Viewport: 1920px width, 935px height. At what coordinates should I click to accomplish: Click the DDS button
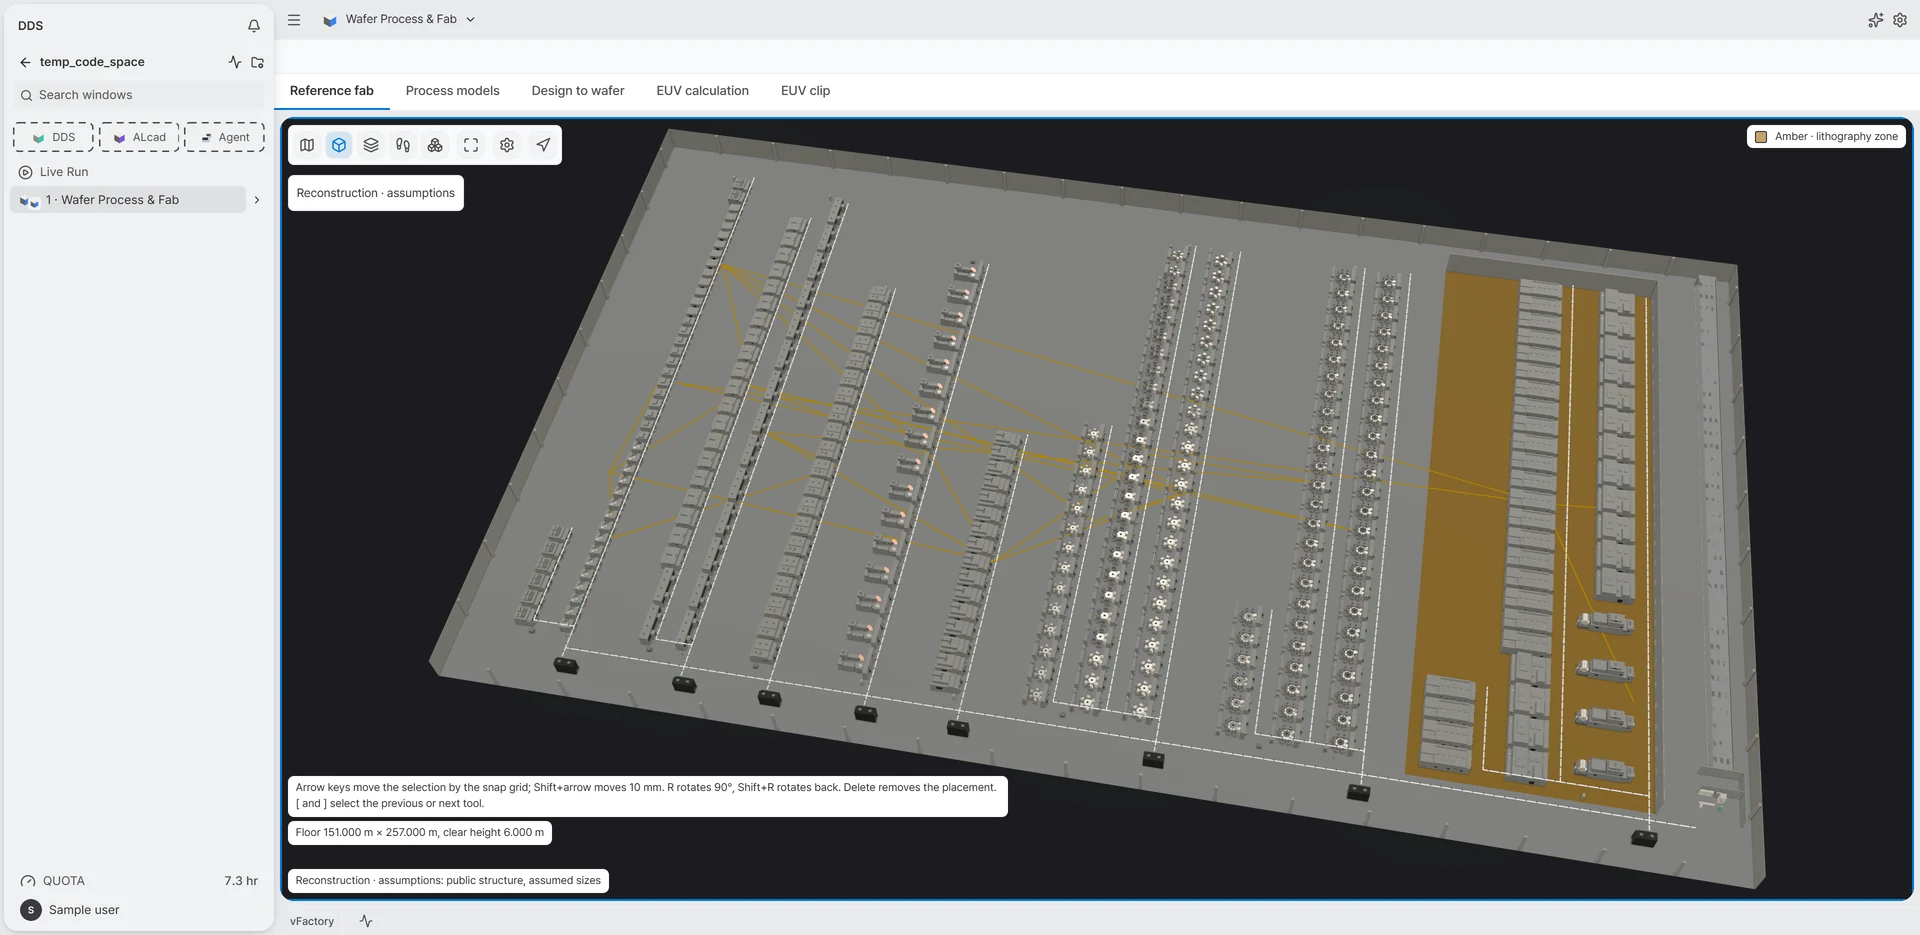point(53,137)
